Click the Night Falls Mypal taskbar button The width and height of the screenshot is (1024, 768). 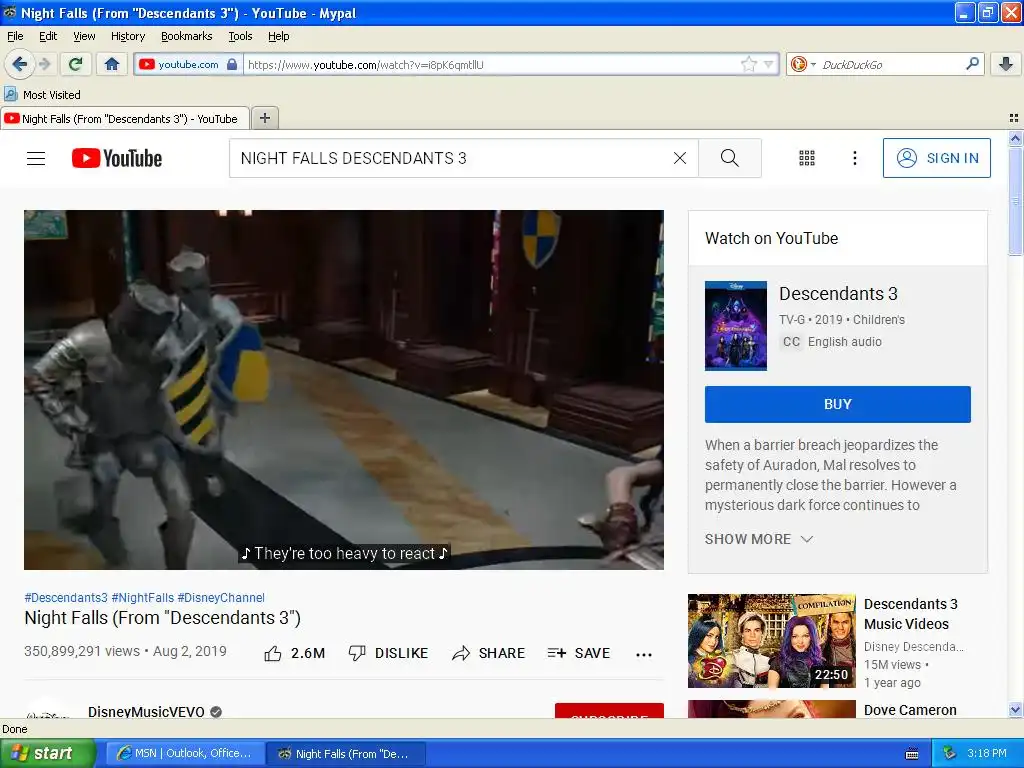(x=347, y=753)
